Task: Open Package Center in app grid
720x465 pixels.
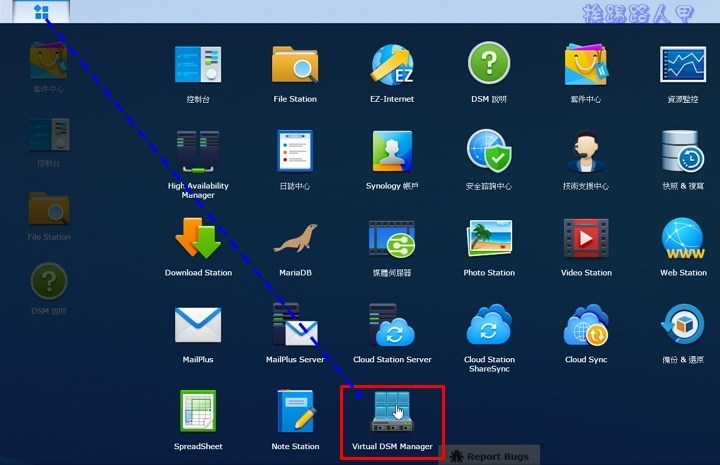Action: (x=586, y=64)
